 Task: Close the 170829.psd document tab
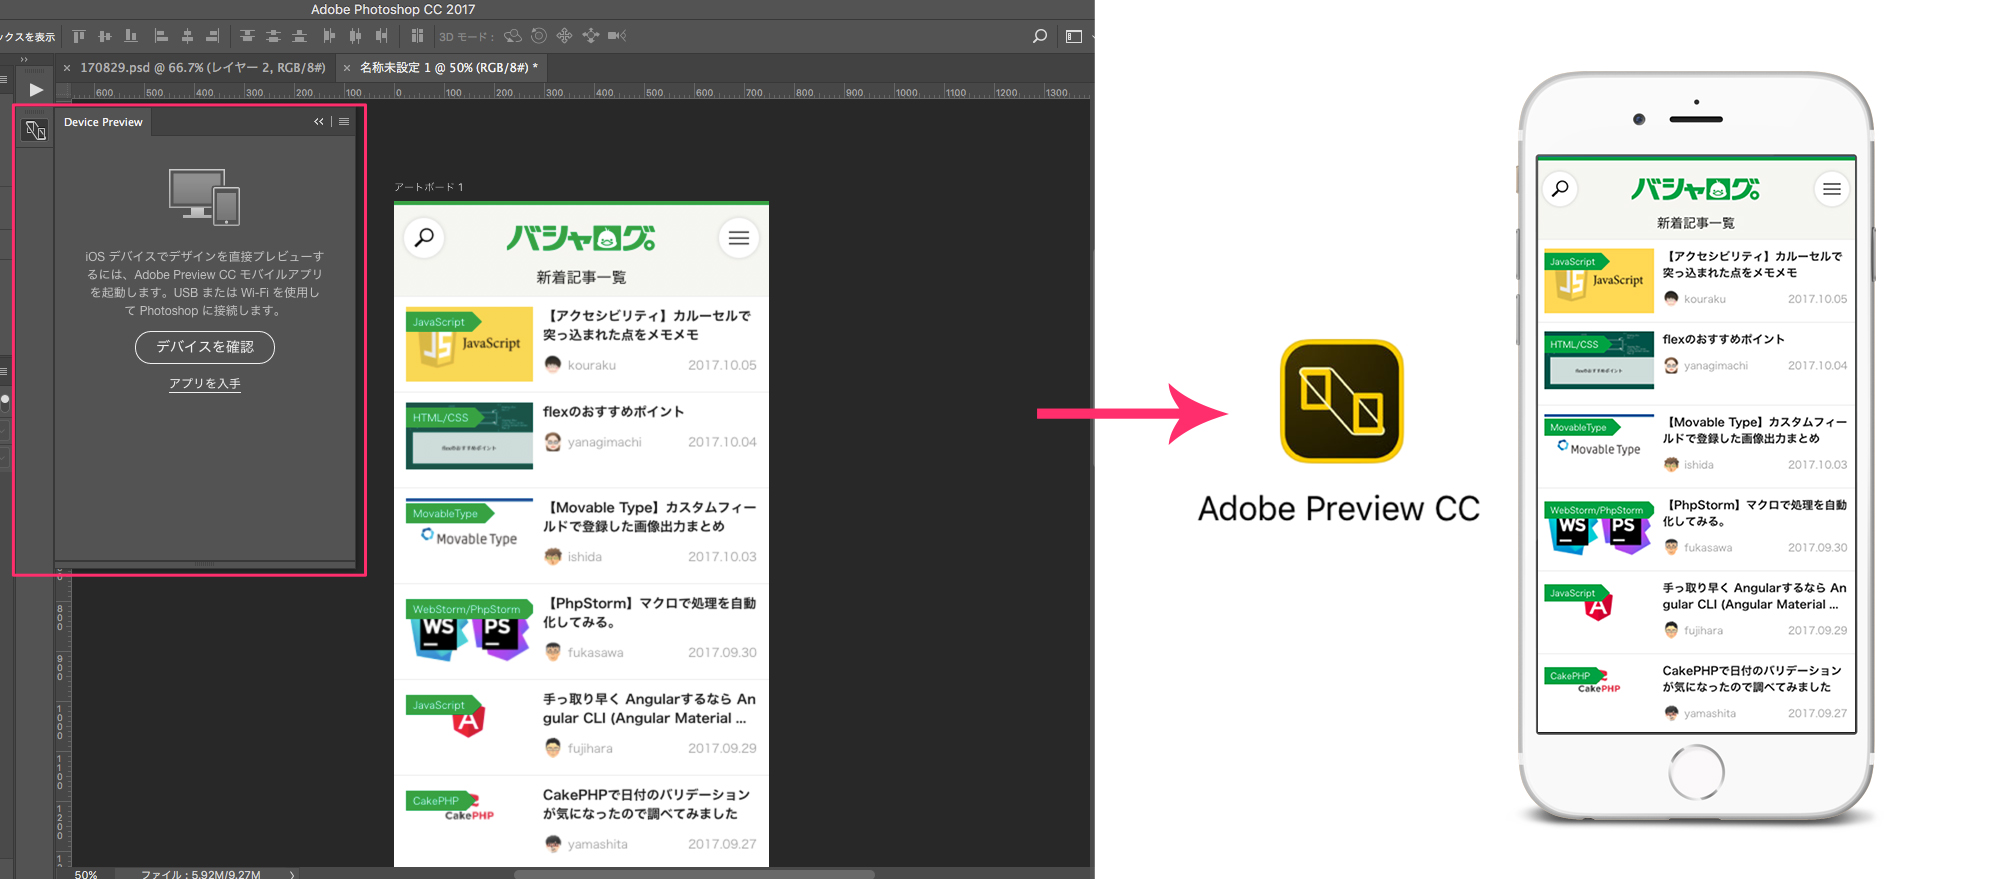tap(67, 68)
